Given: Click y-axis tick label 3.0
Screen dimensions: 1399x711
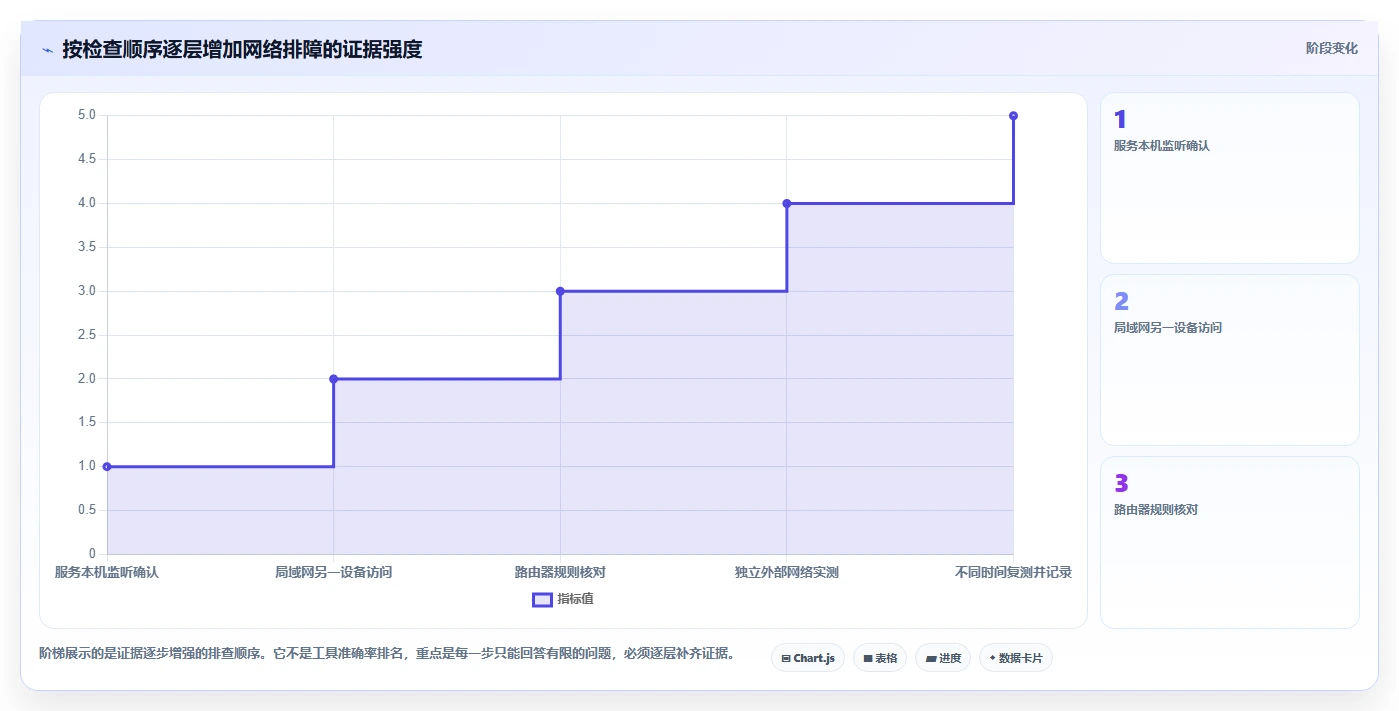Looking at the screenshot, I should (87, 291).
